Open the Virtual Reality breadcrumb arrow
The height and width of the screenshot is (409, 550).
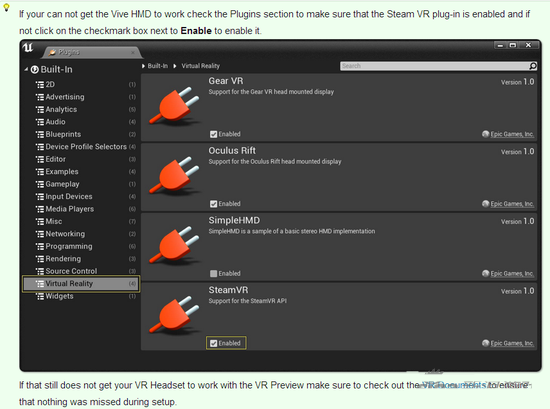tap(175, 66)
